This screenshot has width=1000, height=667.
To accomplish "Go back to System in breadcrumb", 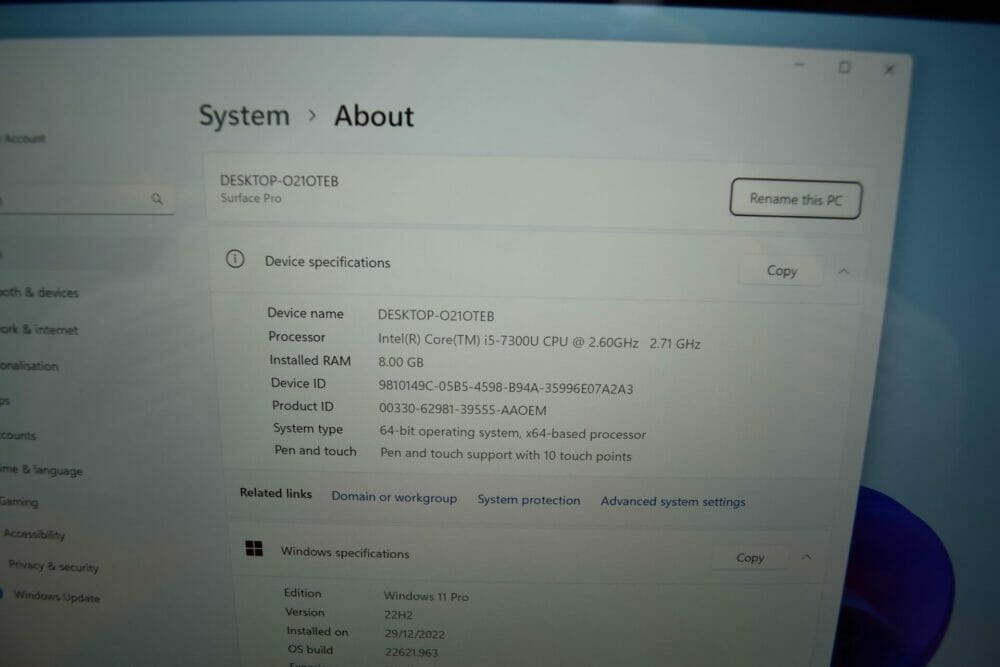I will [x=244, y=116].
